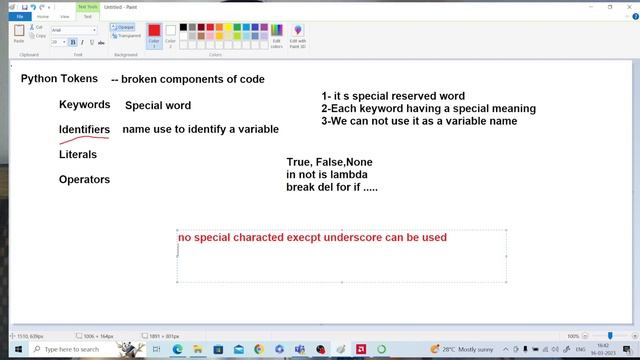The image size is (640, 360).
Task: Open File Explorer from the taskbar
Action: click(x=198, y=349)
